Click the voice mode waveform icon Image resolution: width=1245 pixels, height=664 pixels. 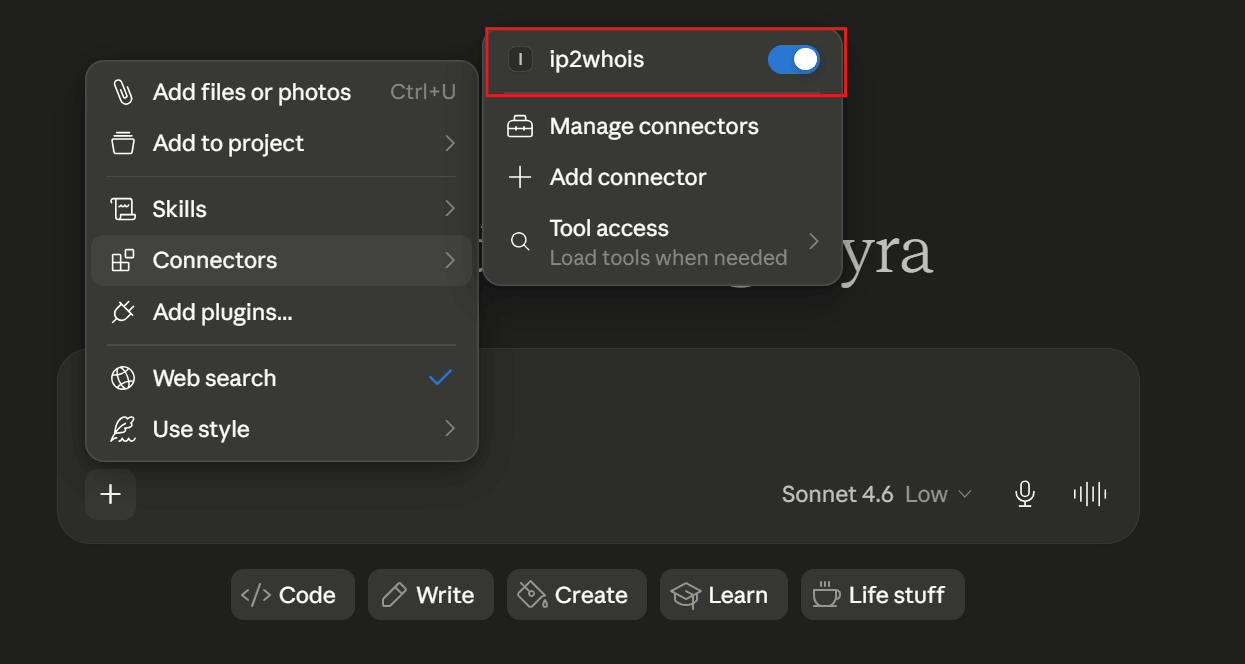point(1089,494)
